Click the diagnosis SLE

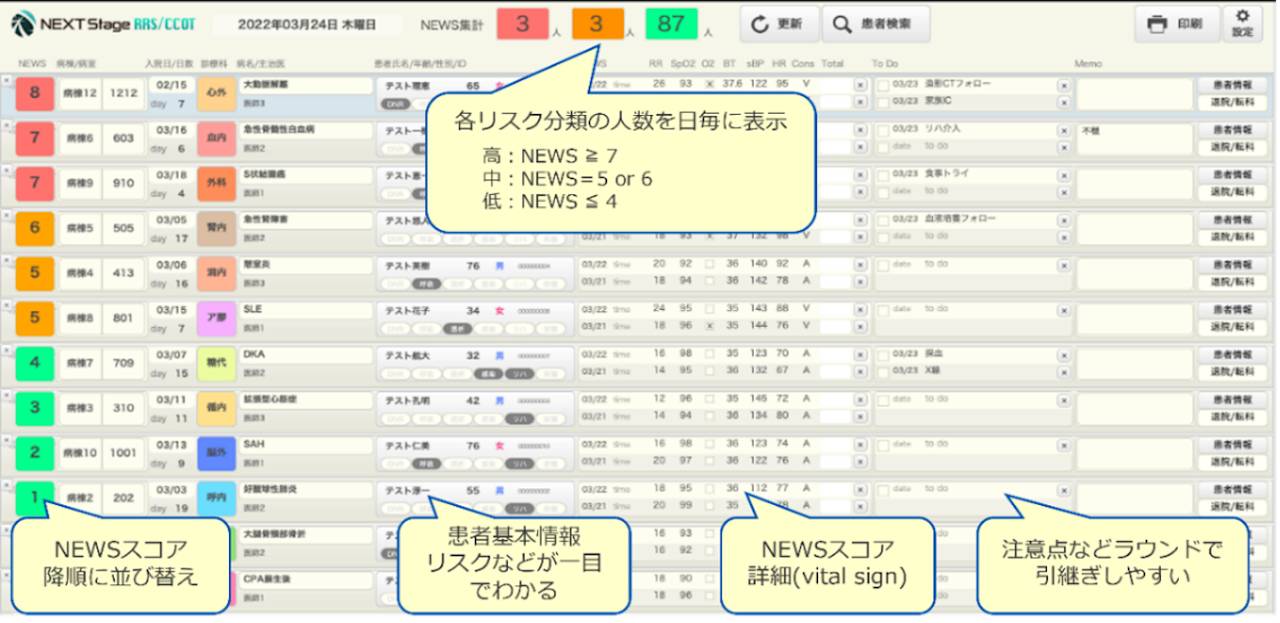point(252,310)
